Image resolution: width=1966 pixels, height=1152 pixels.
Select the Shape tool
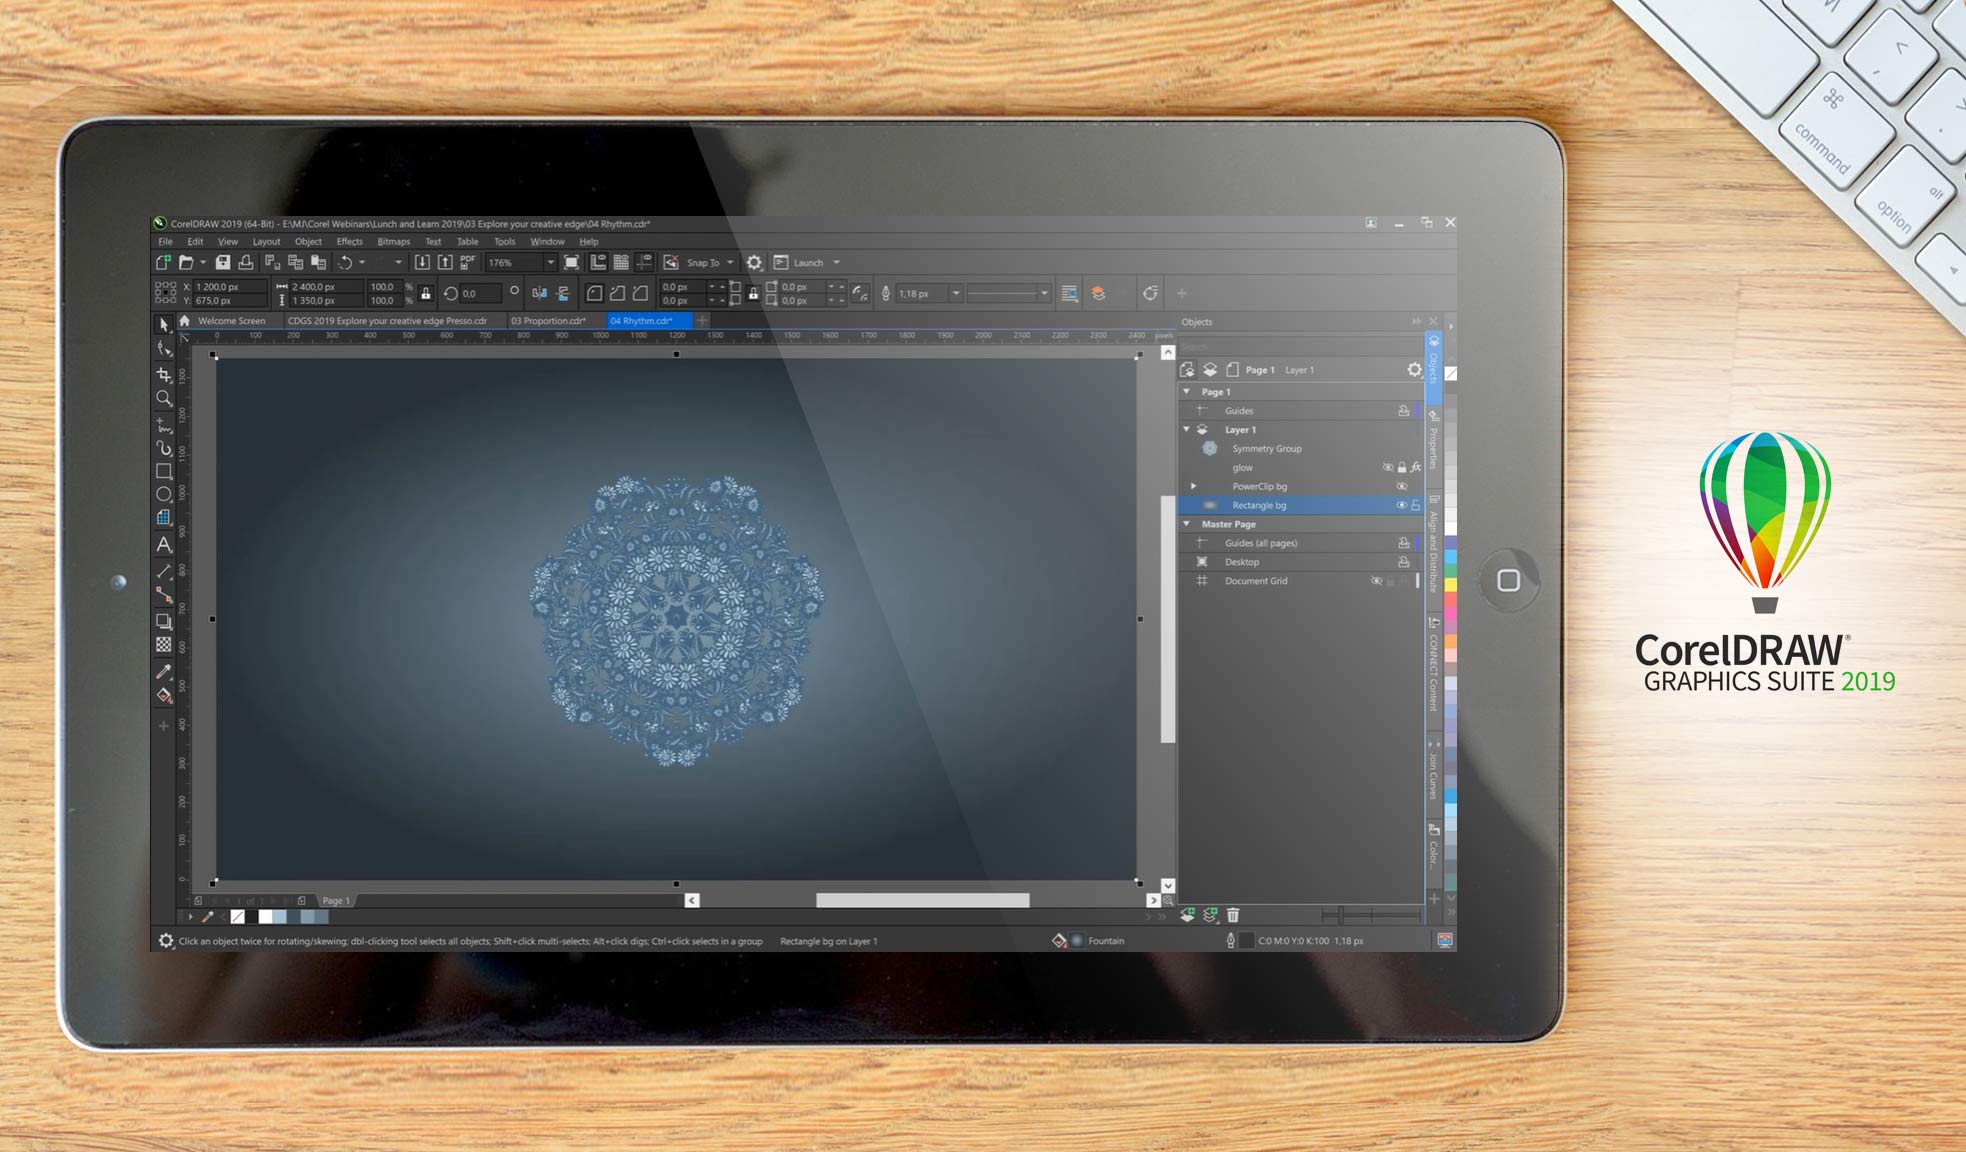coord(166,349)
